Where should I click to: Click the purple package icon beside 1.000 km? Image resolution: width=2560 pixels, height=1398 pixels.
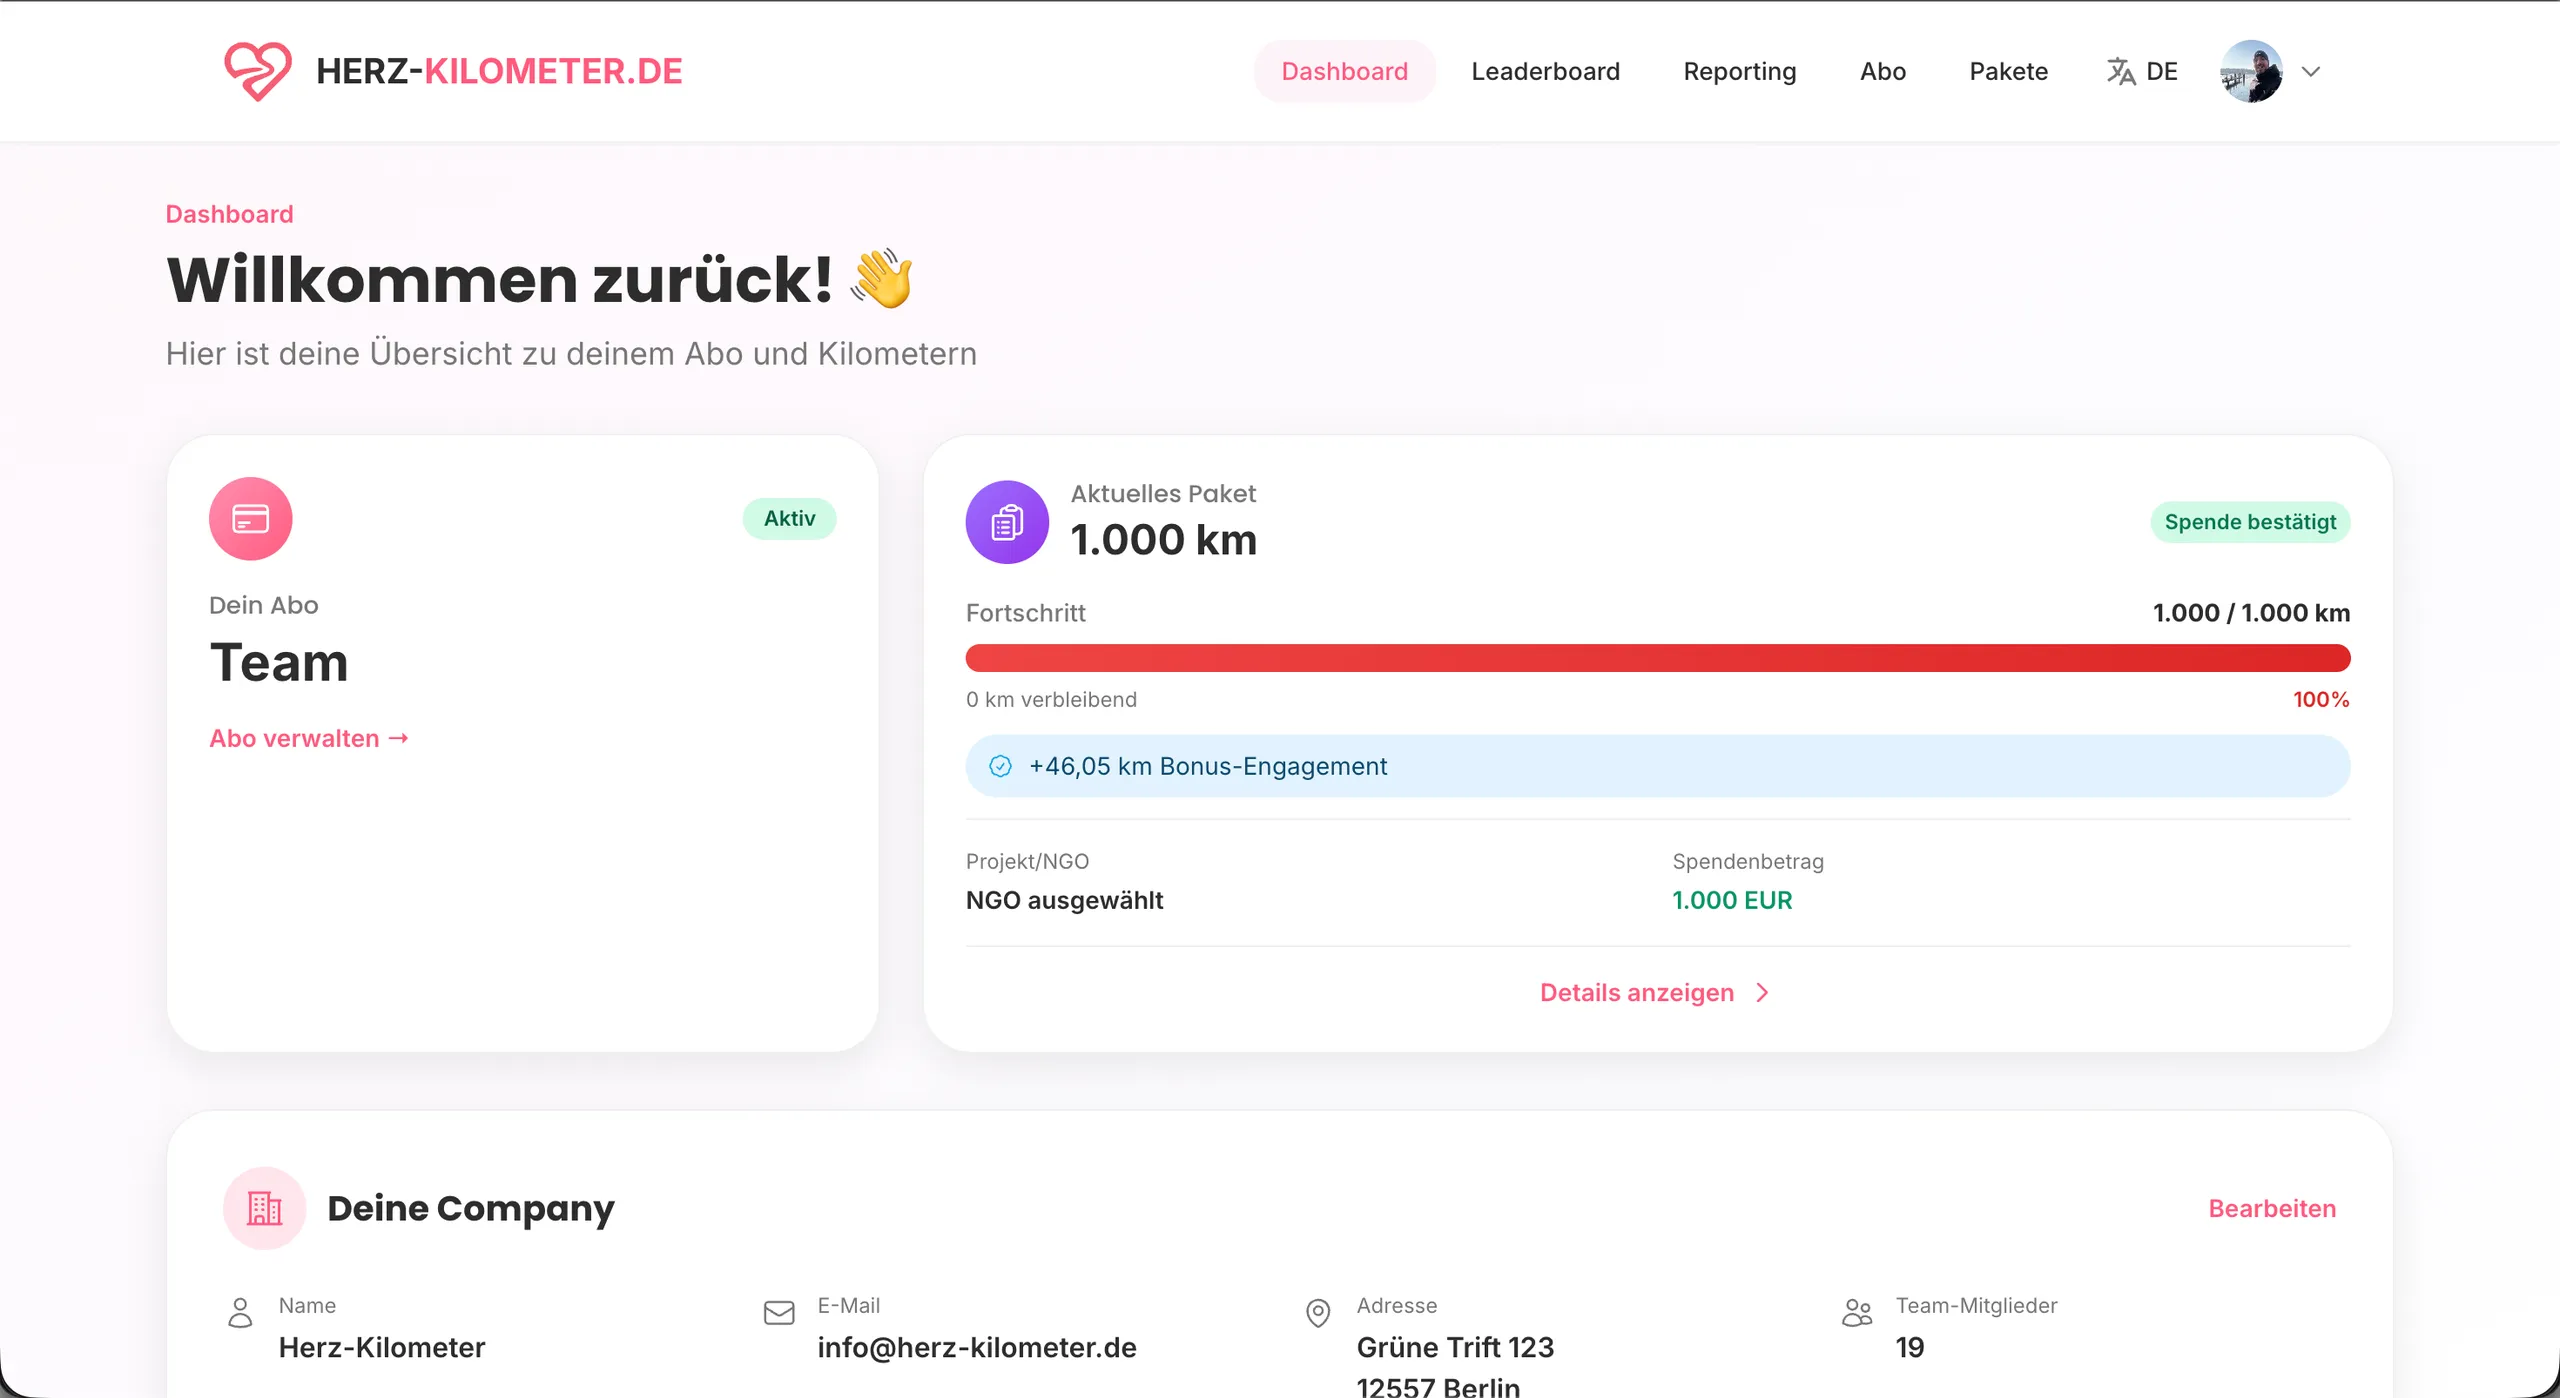[1007, 521]
